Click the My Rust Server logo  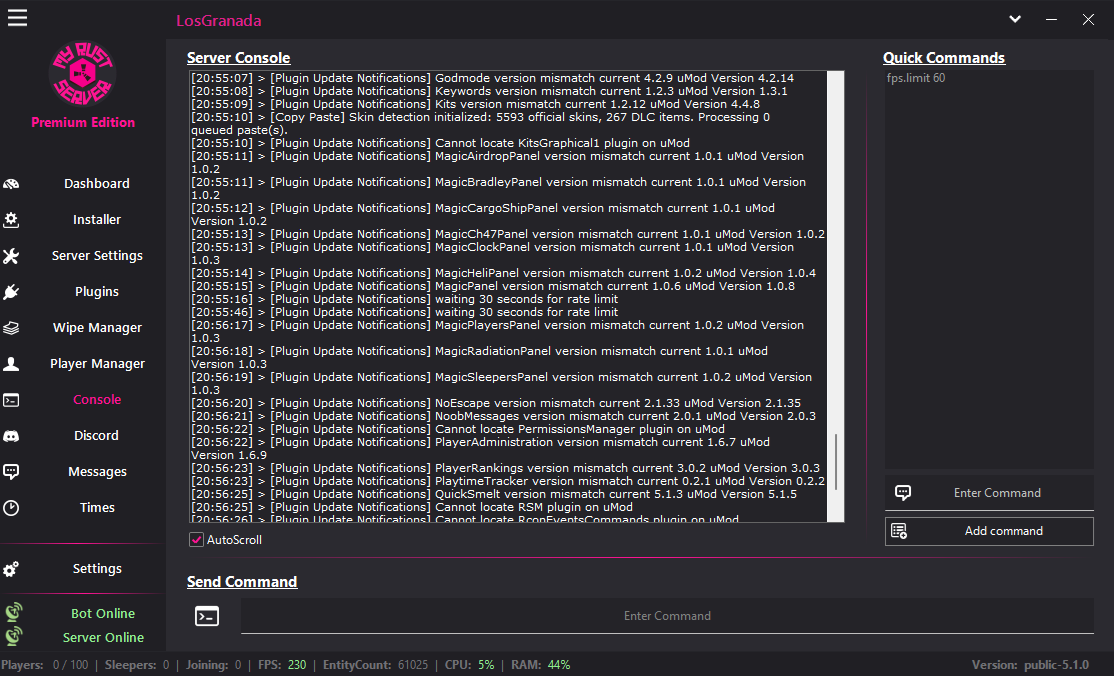tap(82, 73)
